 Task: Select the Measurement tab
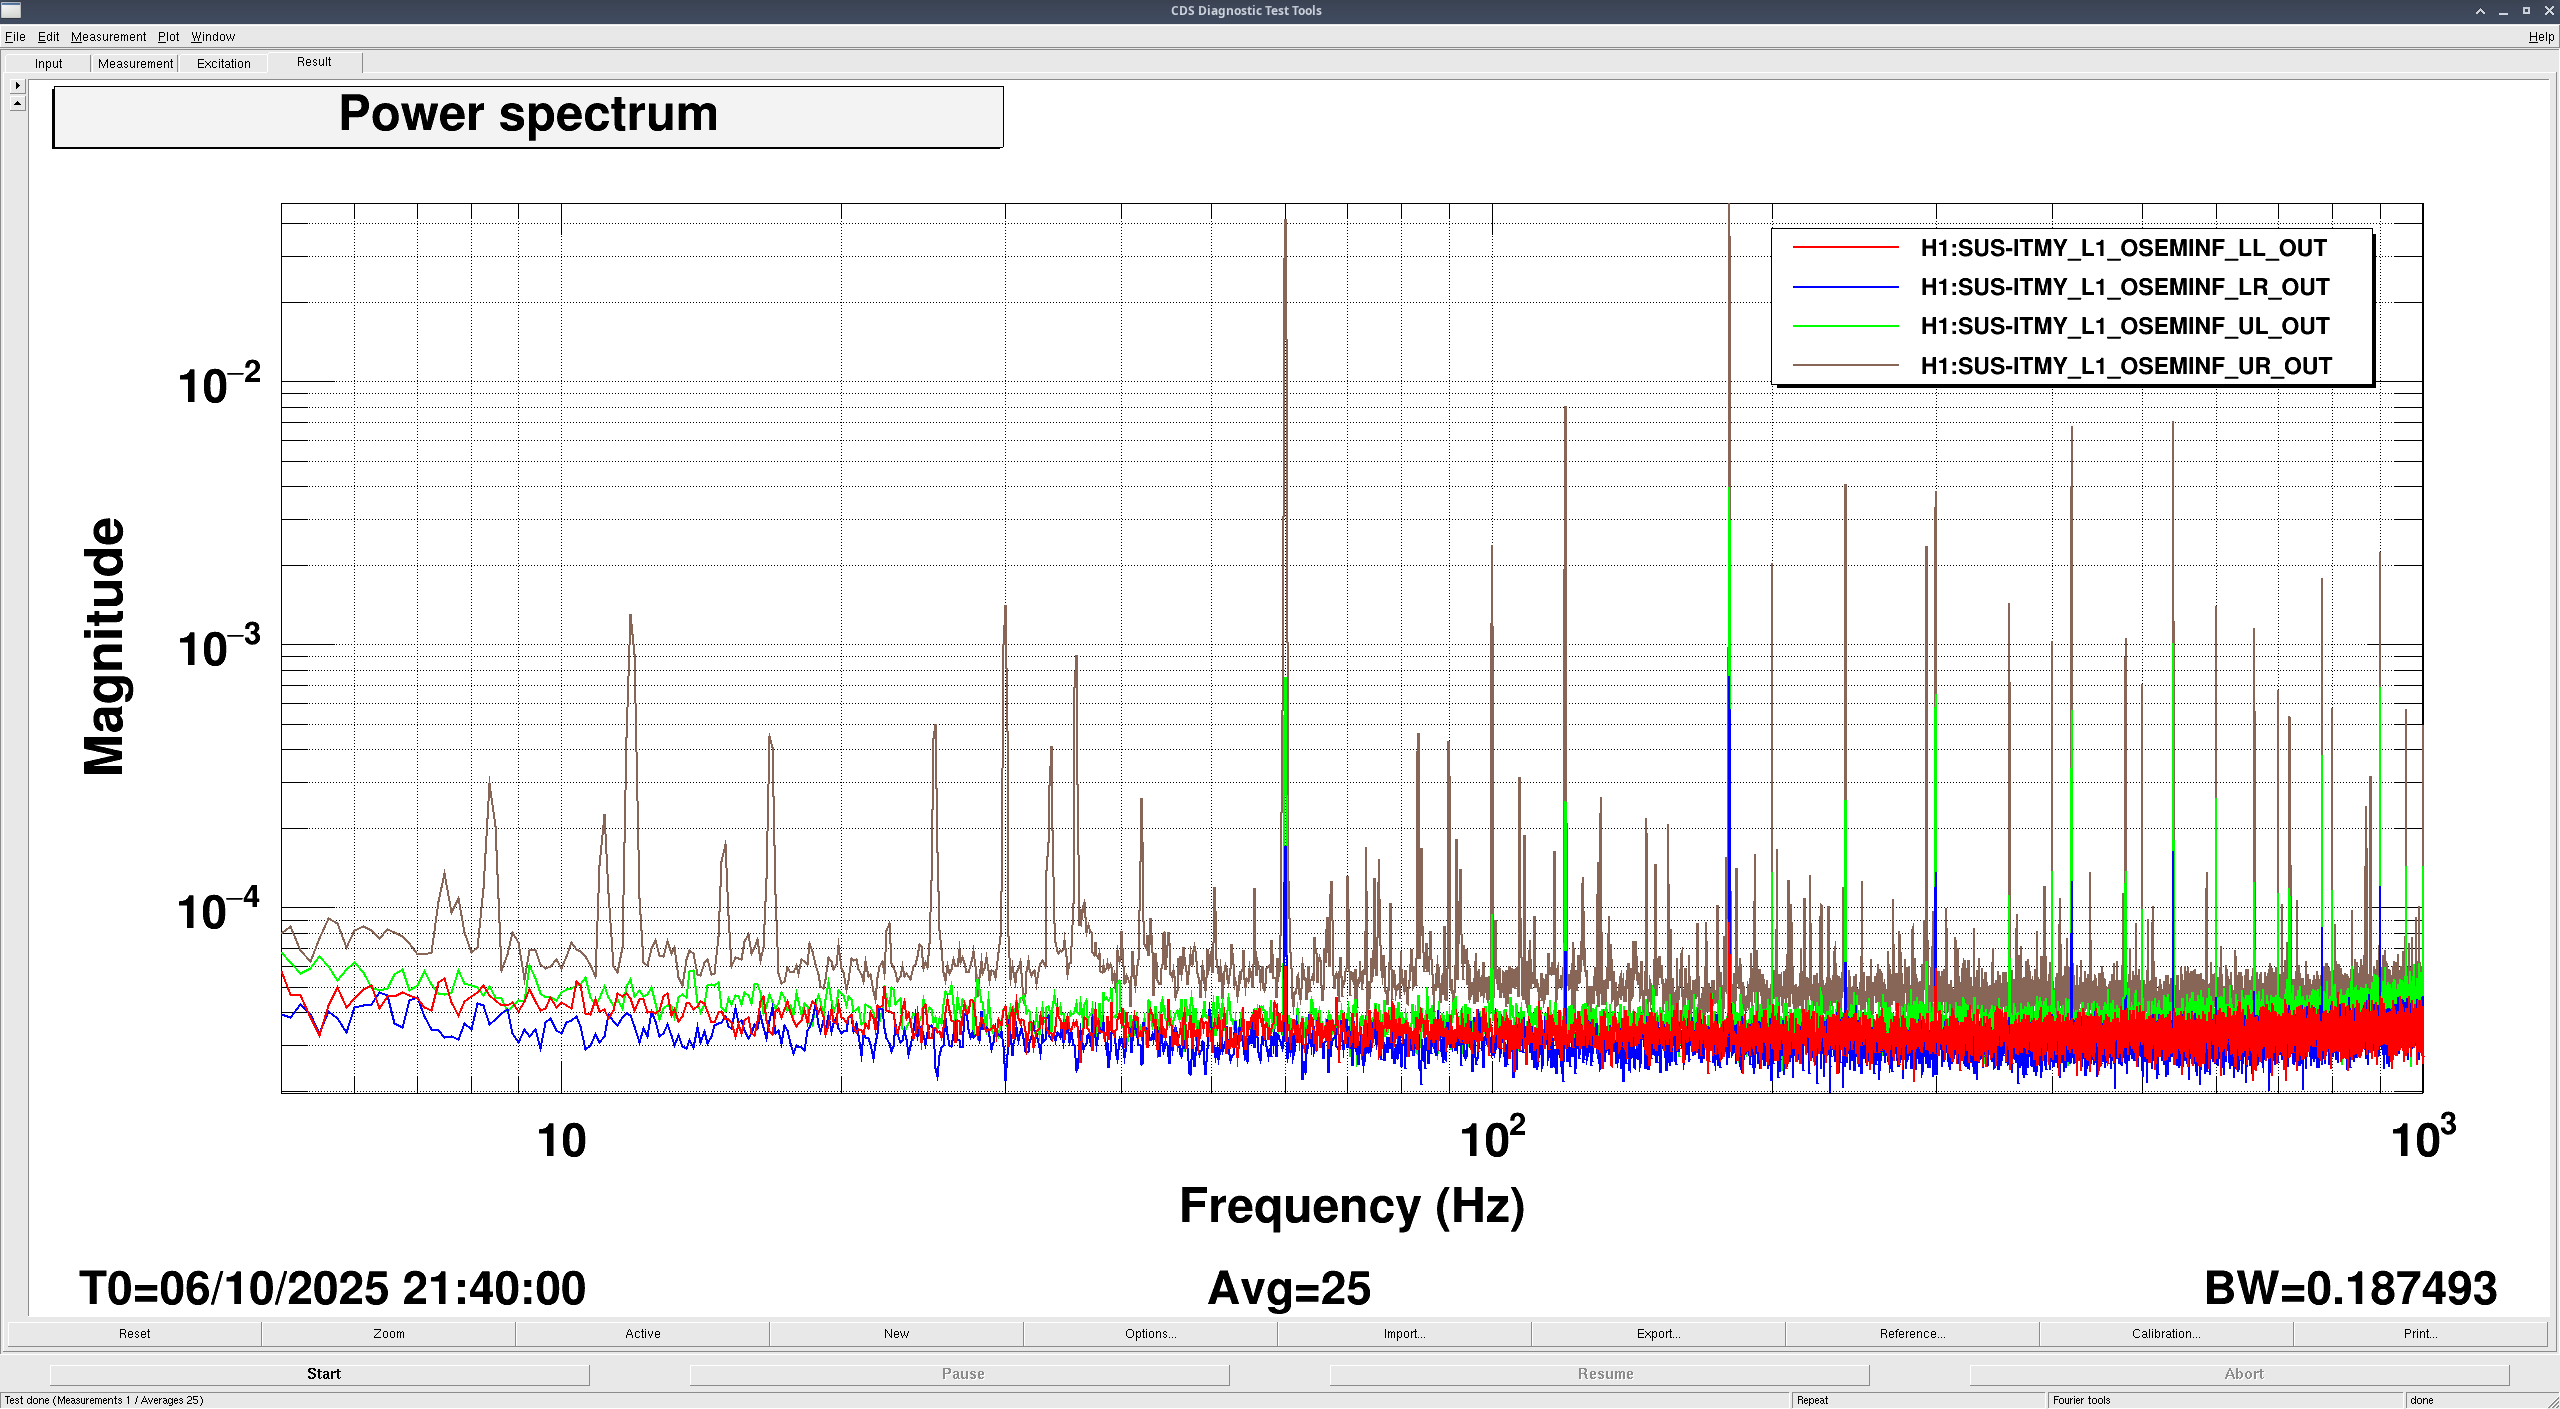[135, 63]
